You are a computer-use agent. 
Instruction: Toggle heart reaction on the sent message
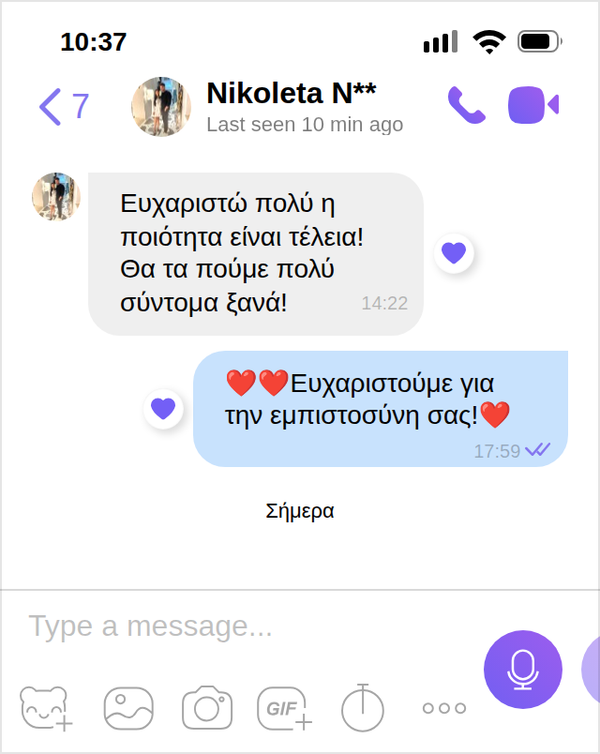pos(163,409)
